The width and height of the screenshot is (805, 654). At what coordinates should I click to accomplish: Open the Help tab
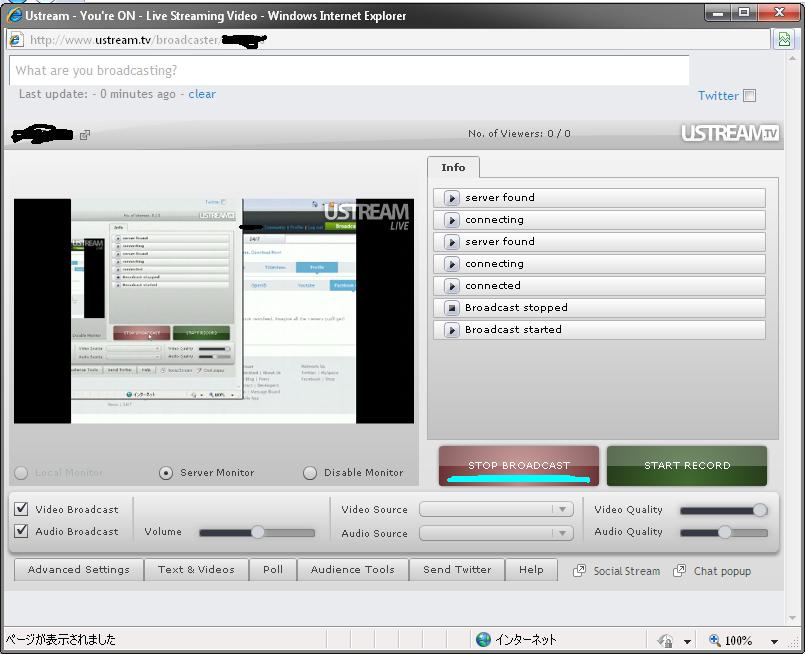tap(531, 570)
